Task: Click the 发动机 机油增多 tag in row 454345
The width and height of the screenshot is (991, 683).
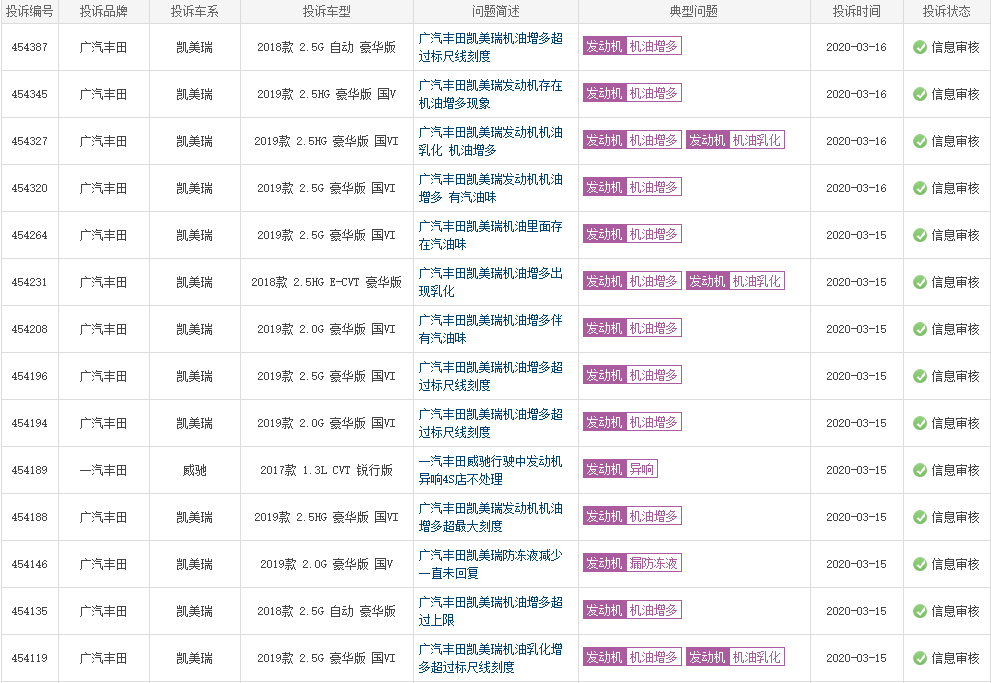Action: coord(632,94)
